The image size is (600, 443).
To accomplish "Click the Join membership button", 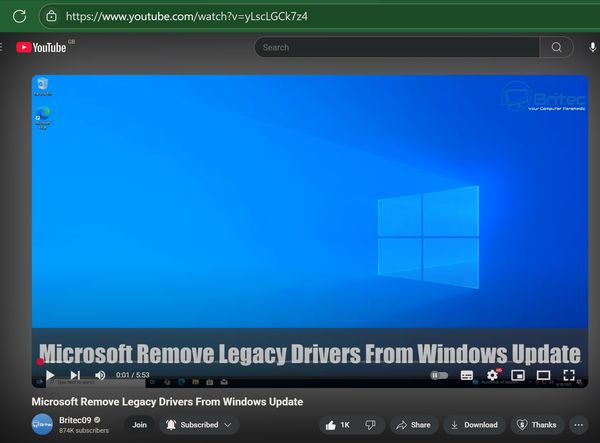I will coord(139,425).
